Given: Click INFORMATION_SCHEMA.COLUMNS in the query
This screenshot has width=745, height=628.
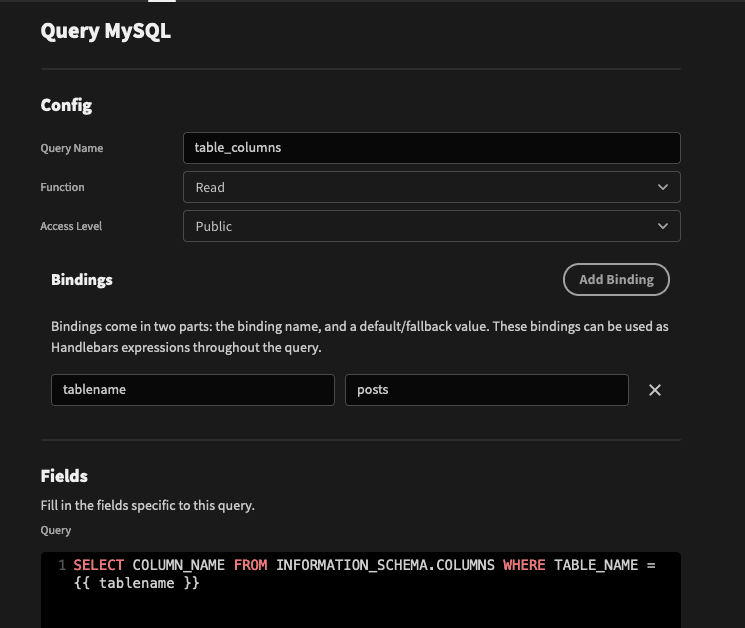Looking at the screenshot, I should (x=385, y=565).
